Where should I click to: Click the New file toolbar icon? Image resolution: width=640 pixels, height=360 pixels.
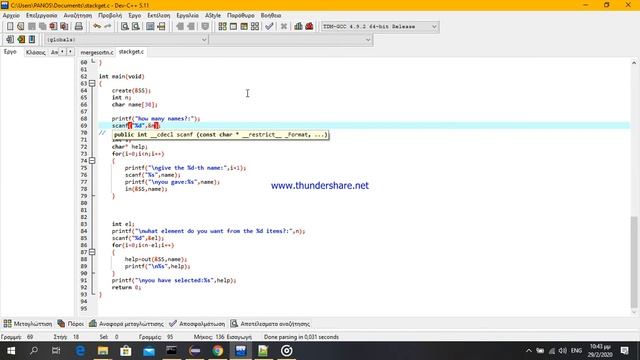pos(10,27)
